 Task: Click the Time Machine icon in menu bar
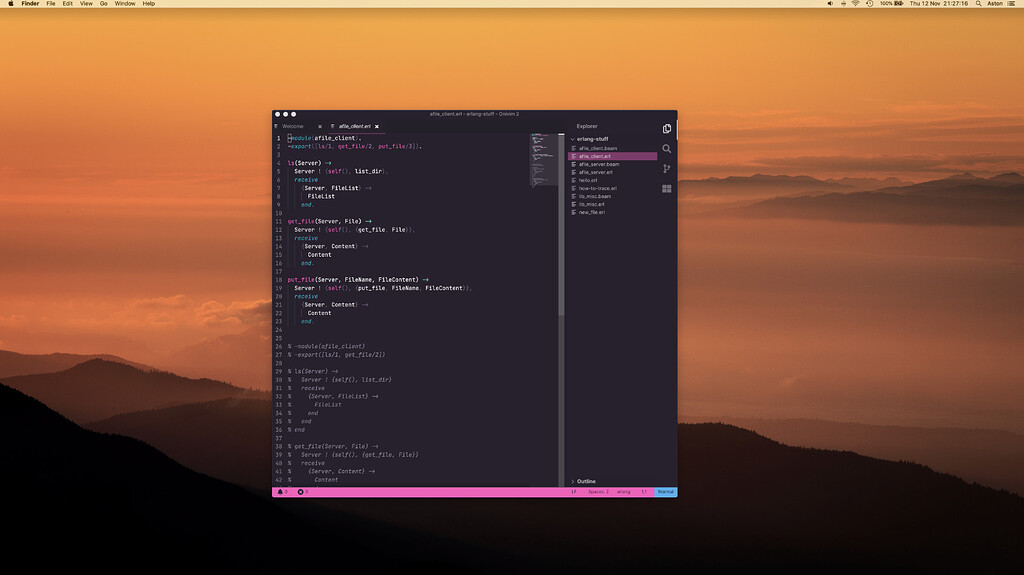click(x=869, y=4)
